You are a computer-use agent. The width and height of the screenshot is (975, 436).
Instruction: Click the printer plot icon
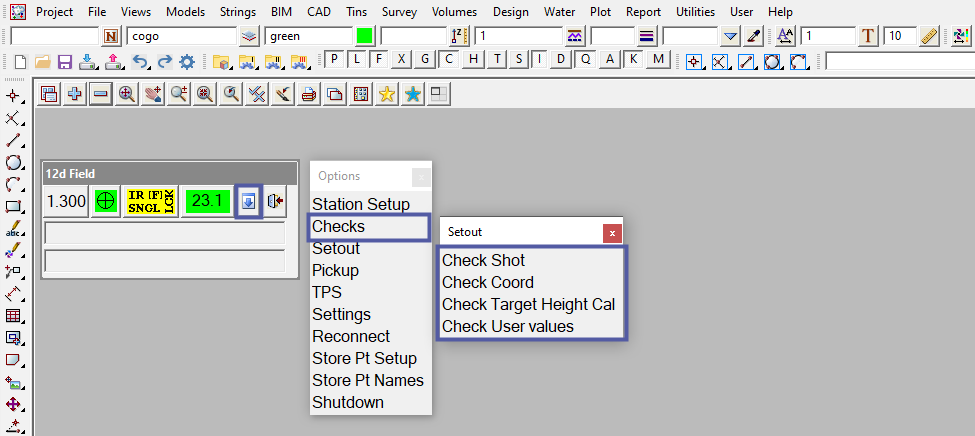click(309, 95)
